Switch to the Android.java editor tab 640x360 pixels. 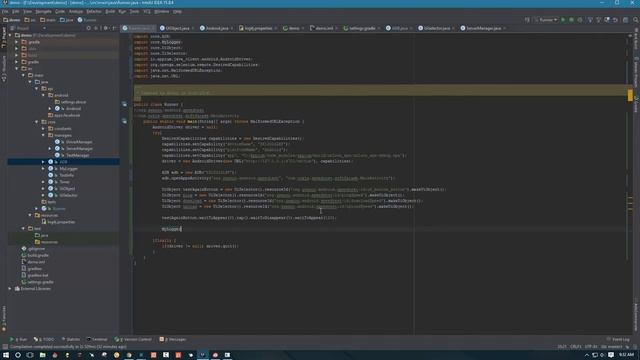(216, 28)
